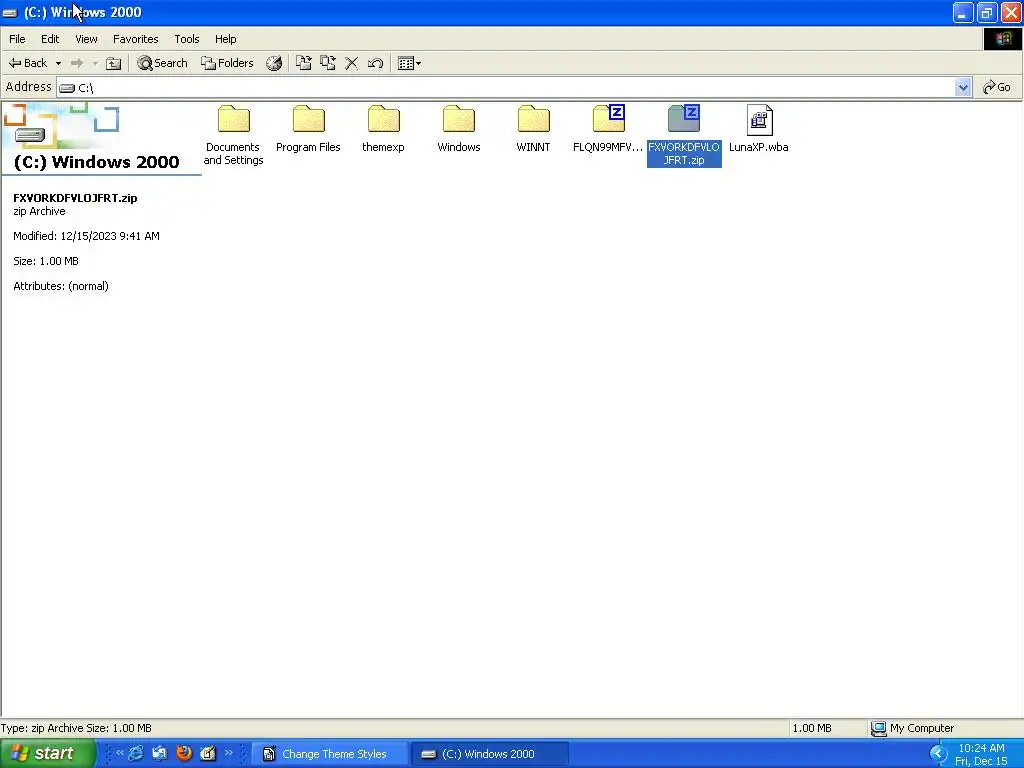
Task: Launch Firefox from Quick Launch
Action: click(x=184, y=754)
